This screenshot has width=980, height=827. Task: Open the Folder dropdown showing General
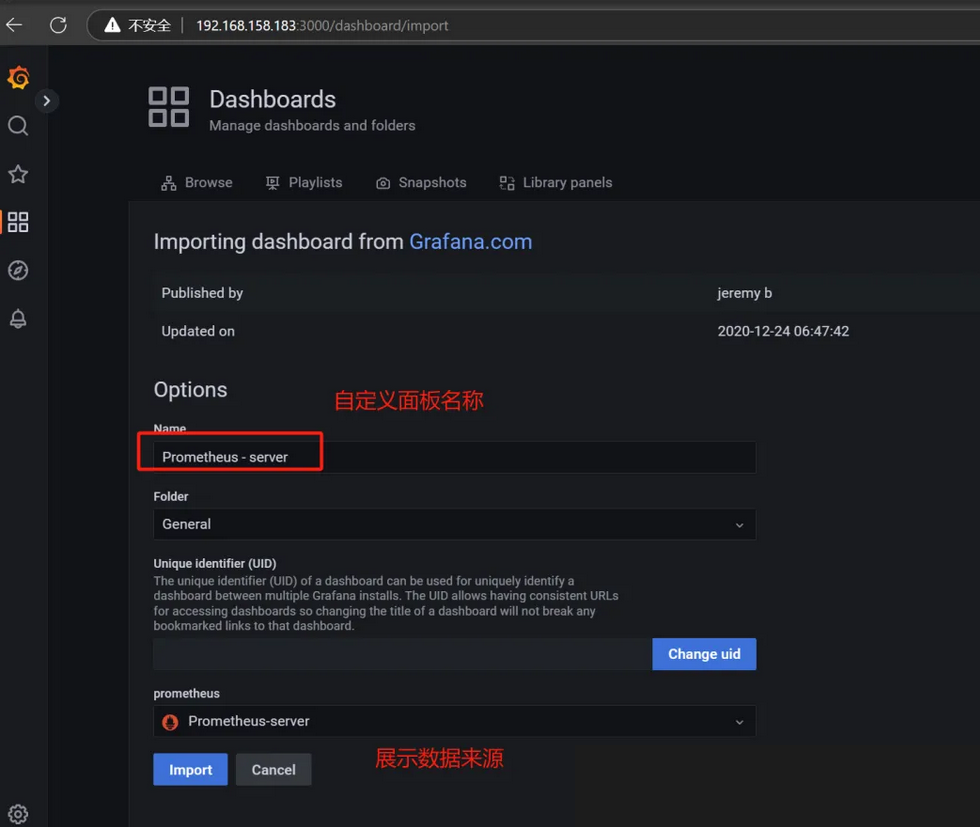click(x=454, y=524)
